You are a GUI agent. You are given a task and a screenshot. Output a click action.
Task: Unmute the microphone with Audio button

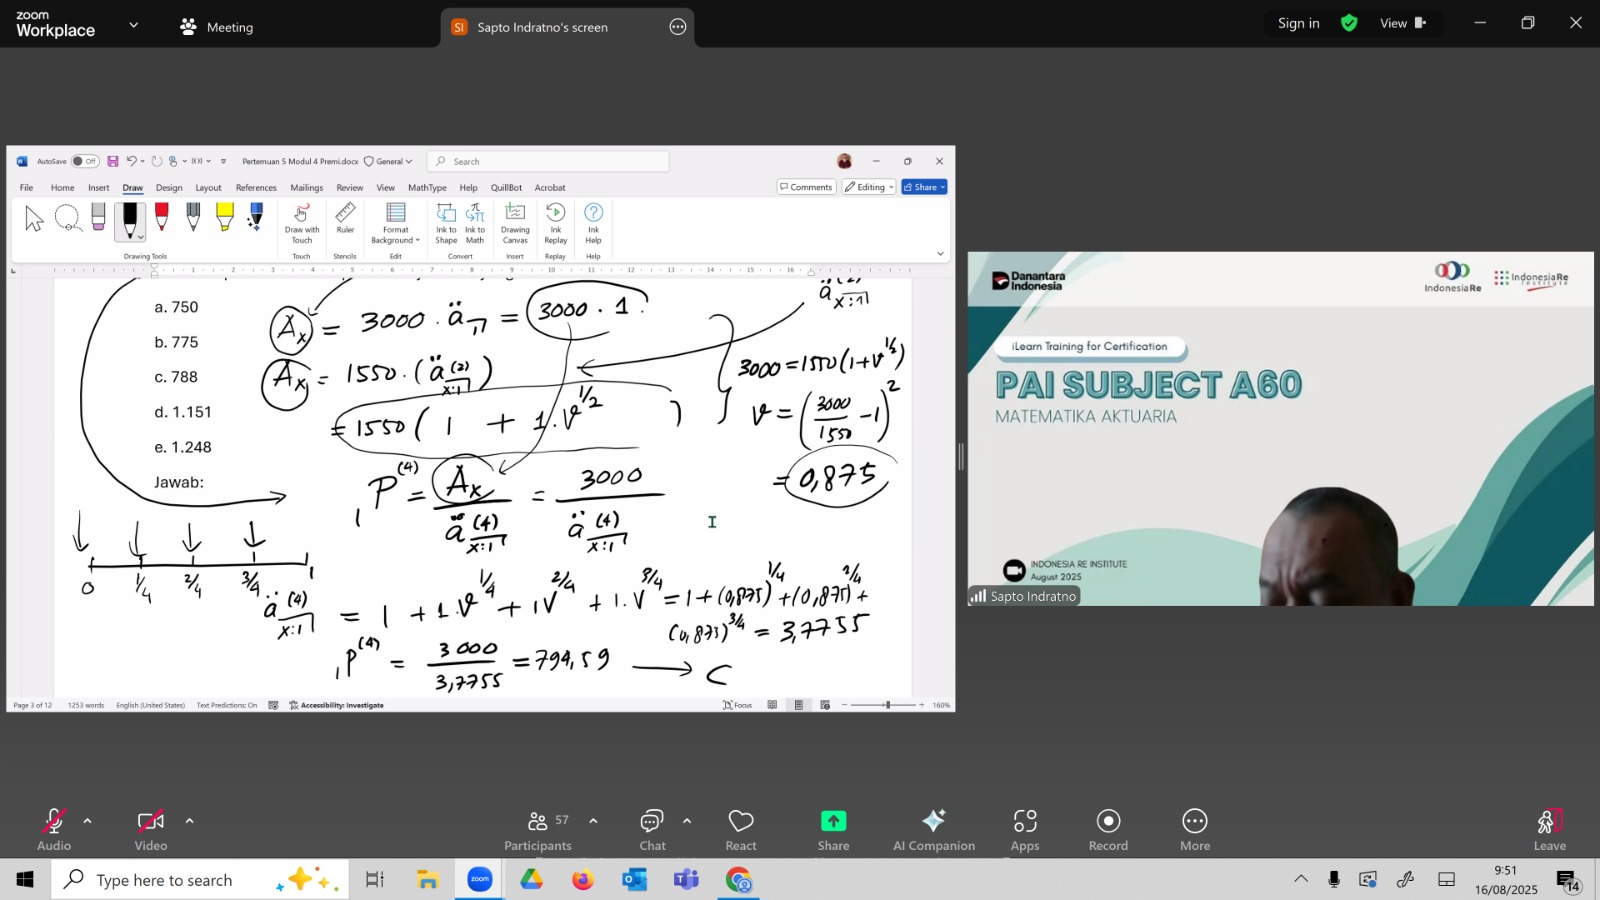click(x=54, y=829)
